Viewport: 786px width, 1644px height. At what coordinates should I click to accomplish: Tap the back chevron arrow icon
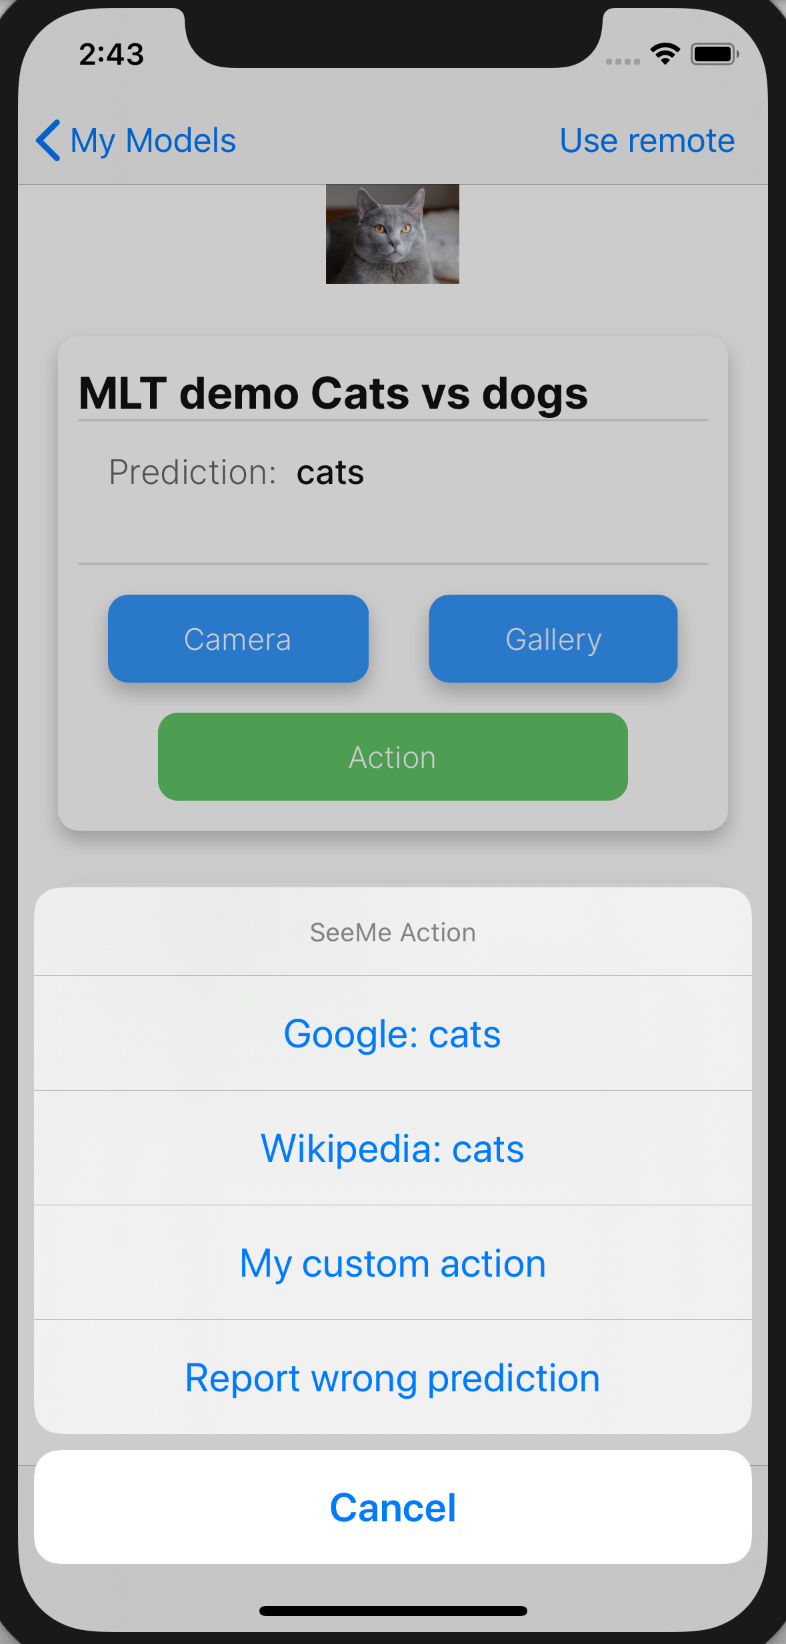tap(48, 140)
